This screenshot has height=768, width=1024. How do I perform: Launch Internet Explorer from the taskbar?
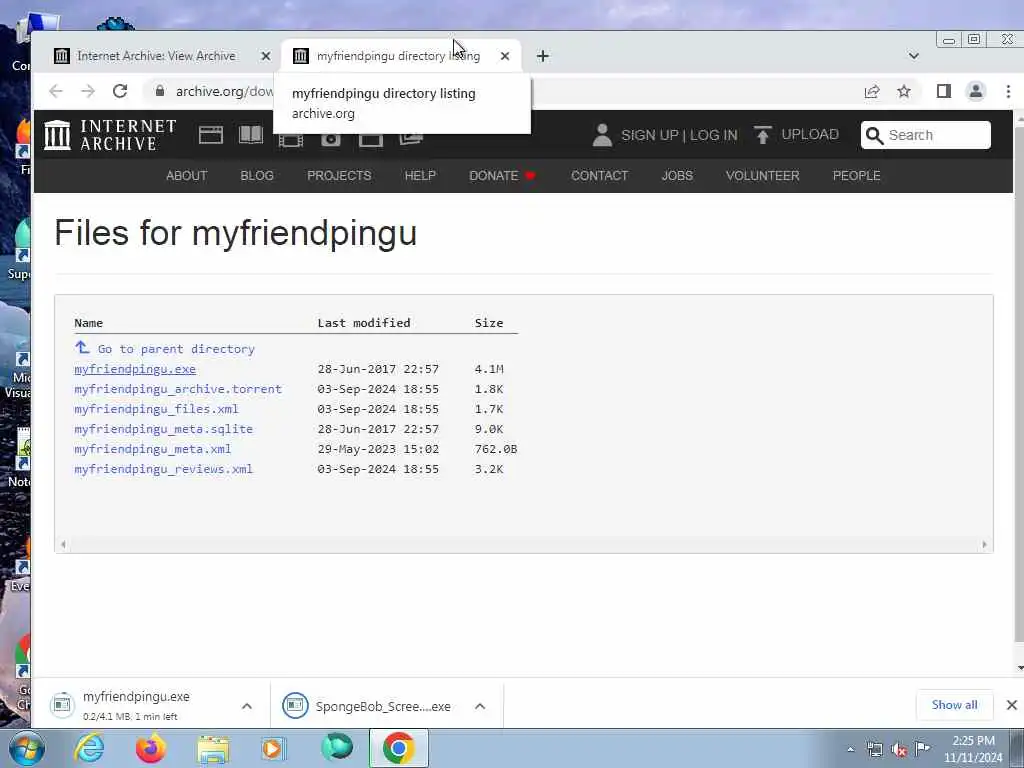(89, 748)
